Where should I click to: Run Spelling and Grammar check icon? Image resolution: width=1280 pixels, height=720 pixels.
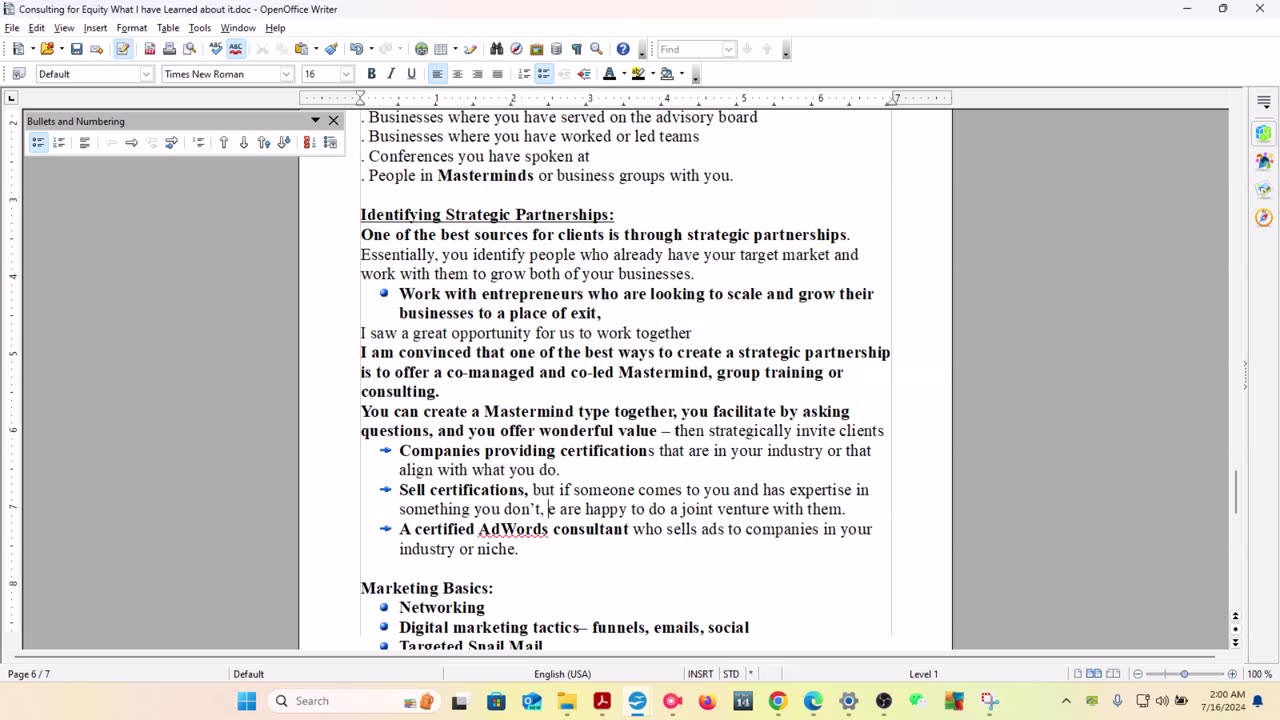(x=215, y=48)
